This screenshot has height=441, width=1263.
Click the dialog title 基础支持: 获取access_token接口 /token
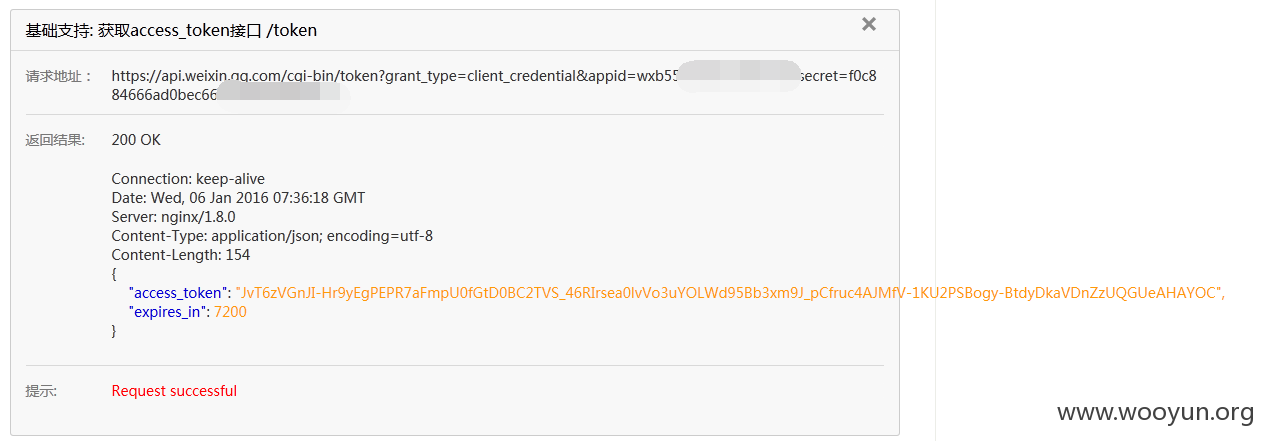(171, 30)
